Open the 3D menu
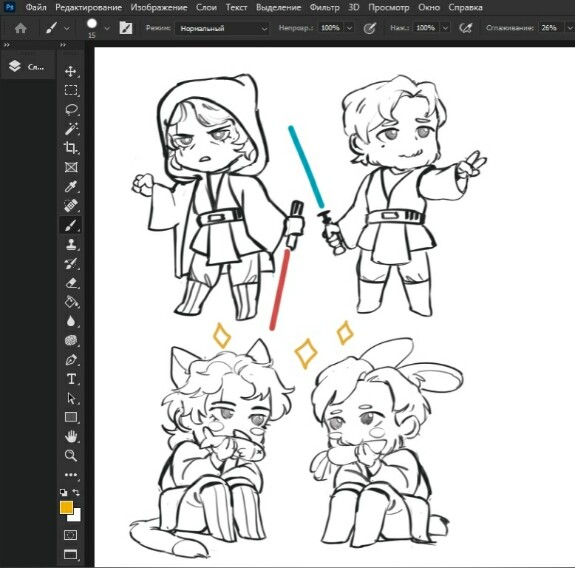The height and width of the screenshot is (568, 575). click(x=354, y=7)
